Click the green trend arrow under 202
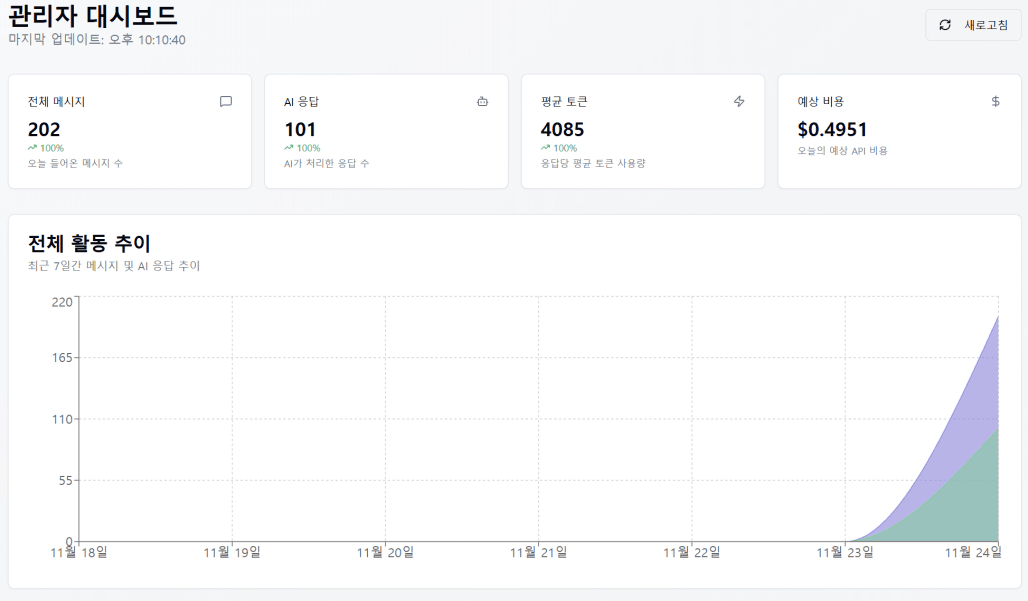The height and width of the screenshot is (601, 1028). (x=32, y=147)
